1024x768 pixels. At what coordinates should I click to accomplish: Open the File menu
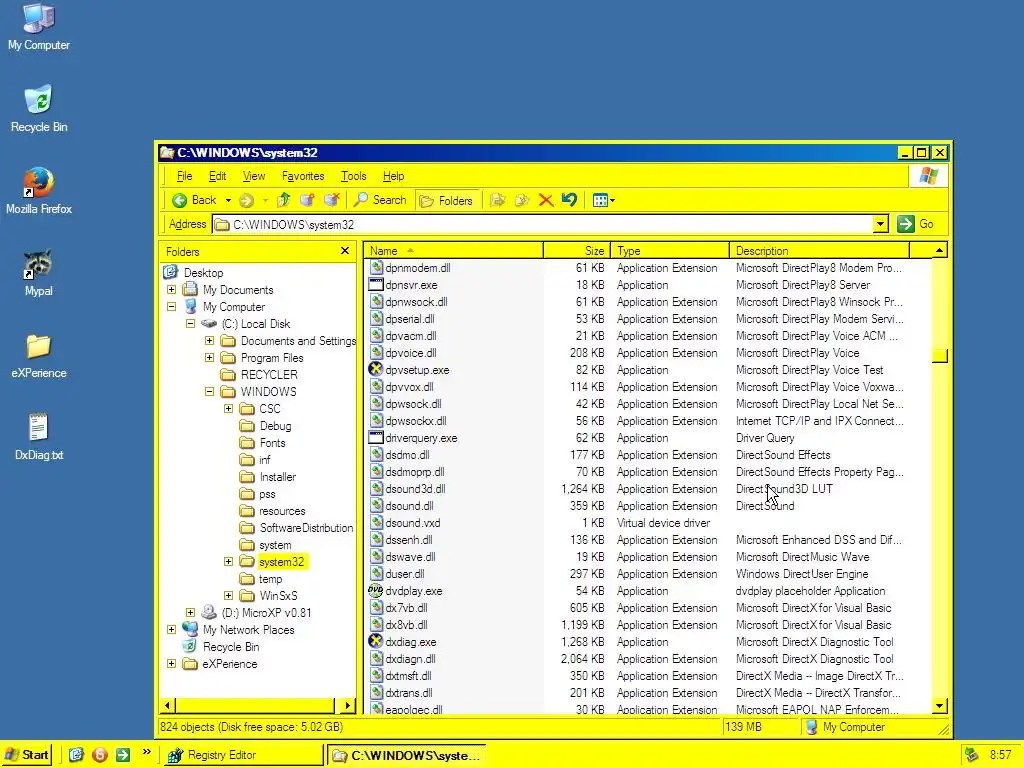184,176
